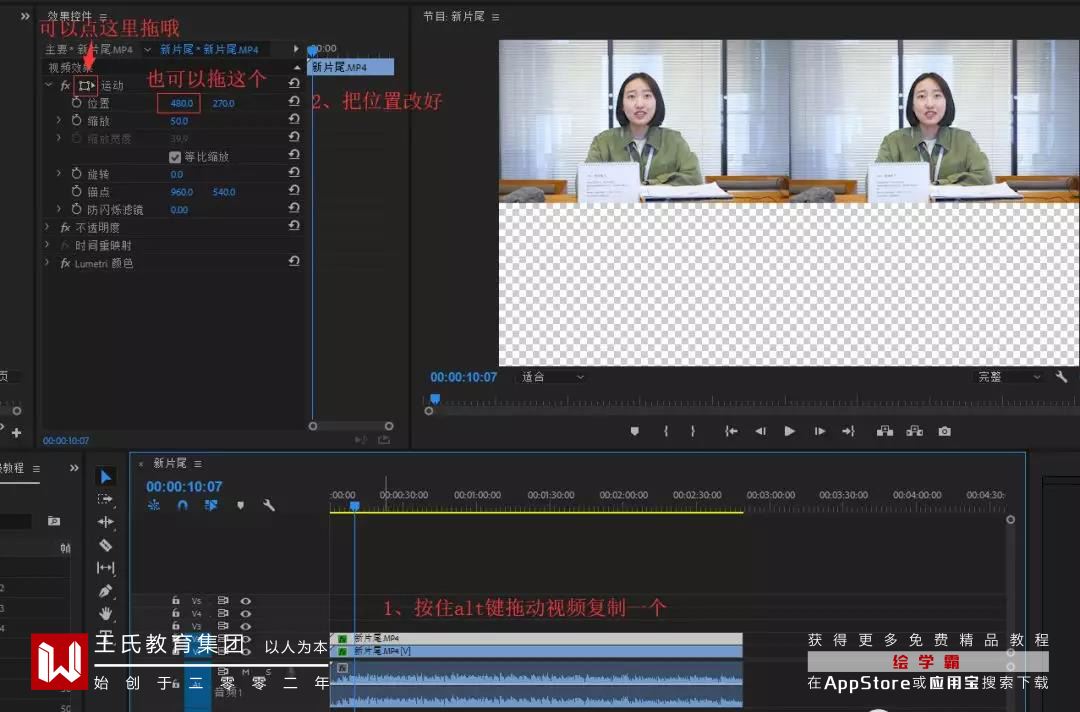
Task: Go to Out point
Action: point(849,431)
